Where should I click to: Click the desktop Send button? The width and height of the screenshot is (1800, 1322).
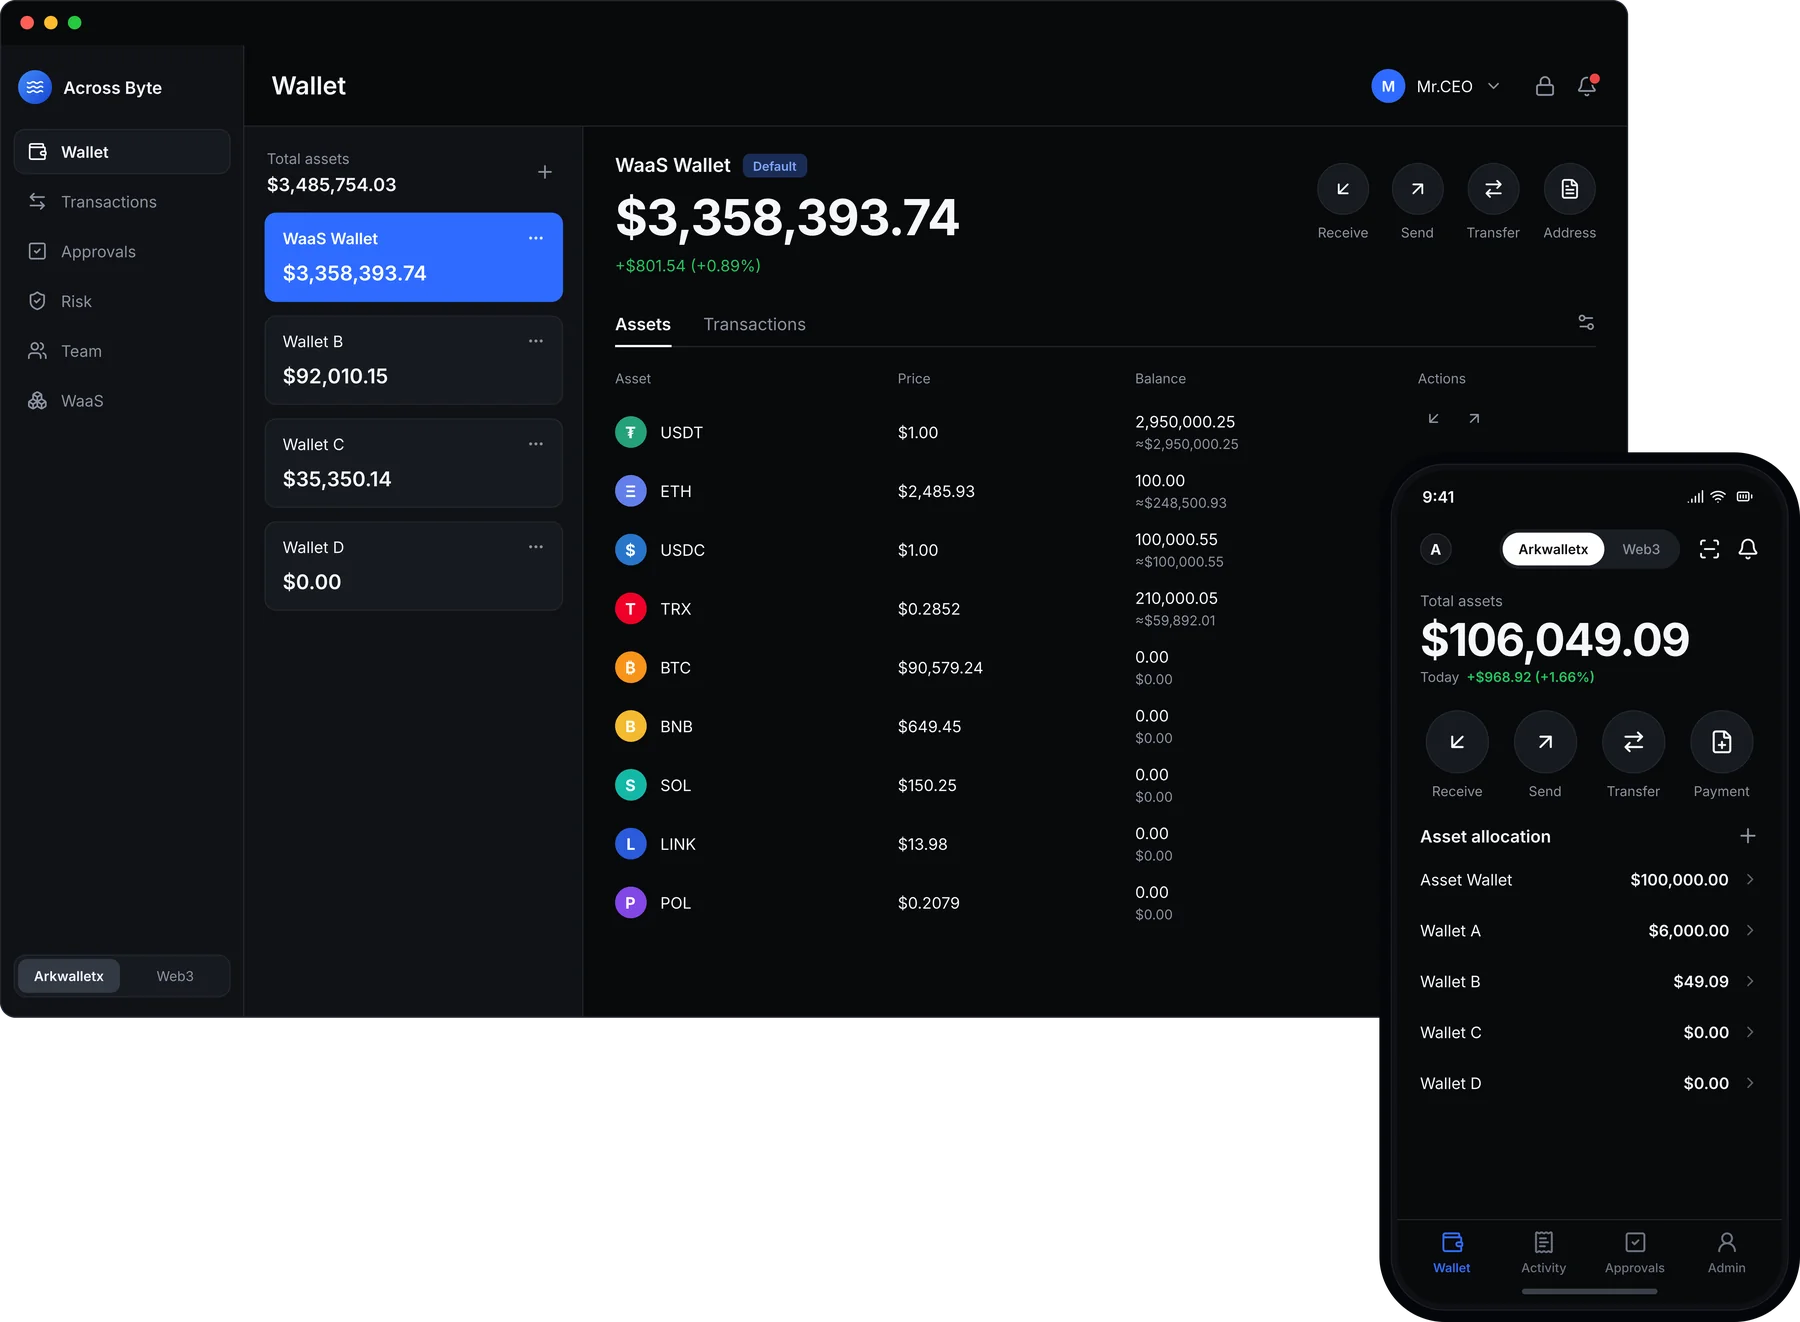tap(1417, 189)
